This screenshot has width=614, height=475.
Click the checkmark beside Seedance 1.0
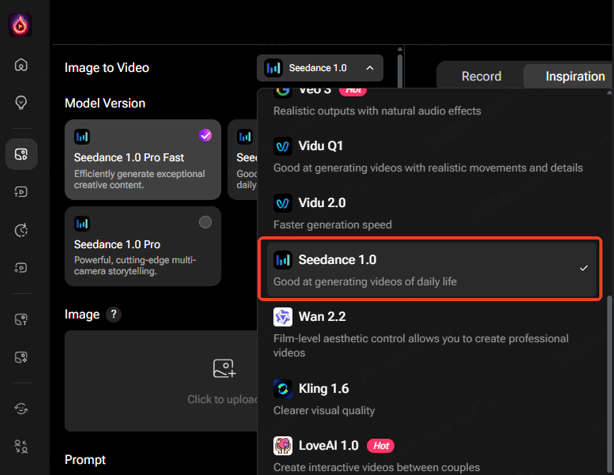click(x=583, y=268)
